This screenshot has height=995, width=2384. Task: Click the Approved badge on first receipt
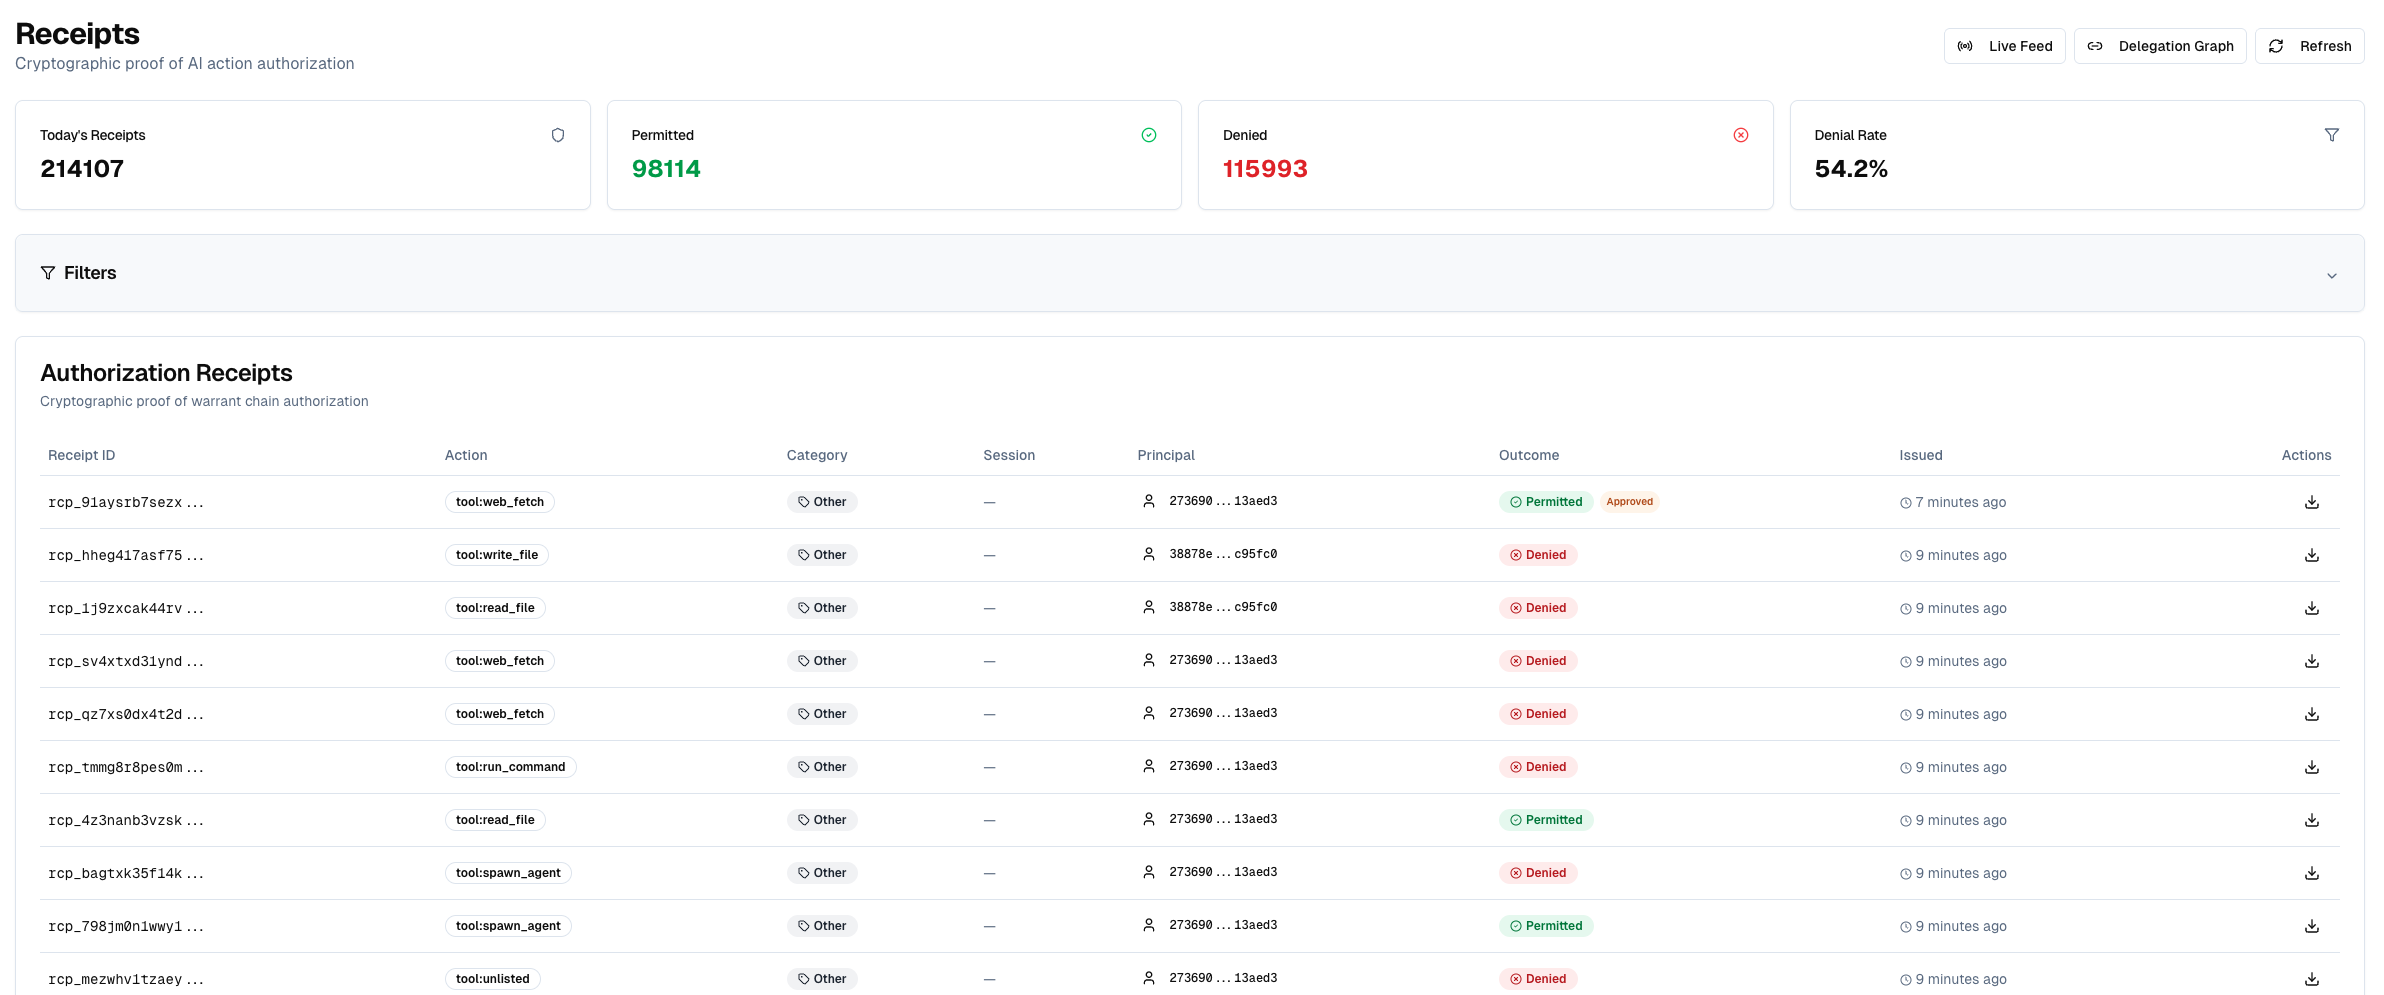pyautogui.click(x=1630, y=502)
